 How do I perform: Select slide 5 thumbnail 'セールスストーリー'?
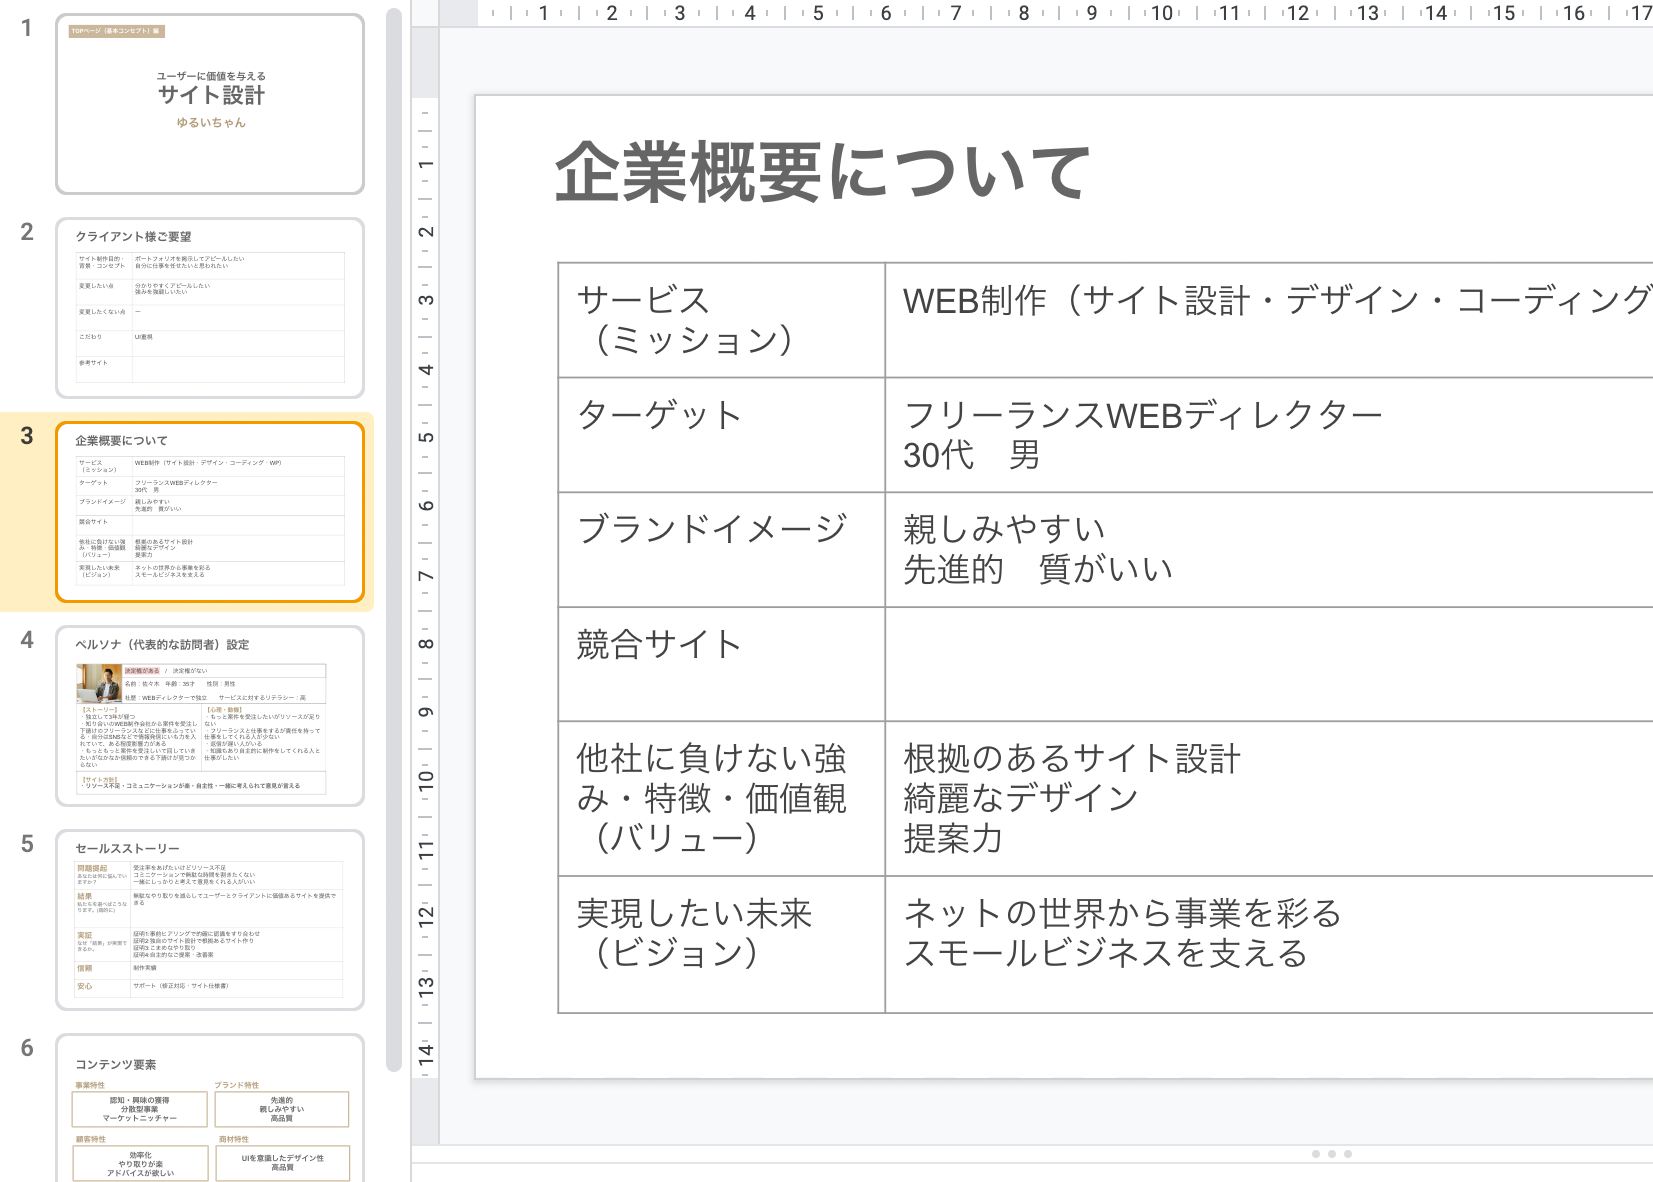click(x=210, y=920)
